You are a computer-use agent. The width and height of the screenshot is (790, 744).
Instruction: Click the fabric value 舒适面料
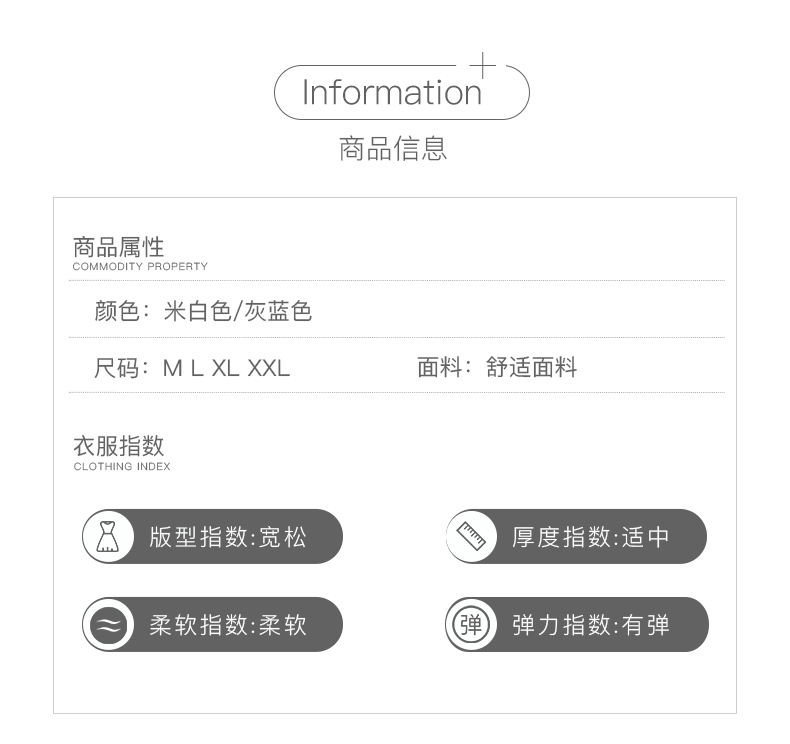point(532,367)
